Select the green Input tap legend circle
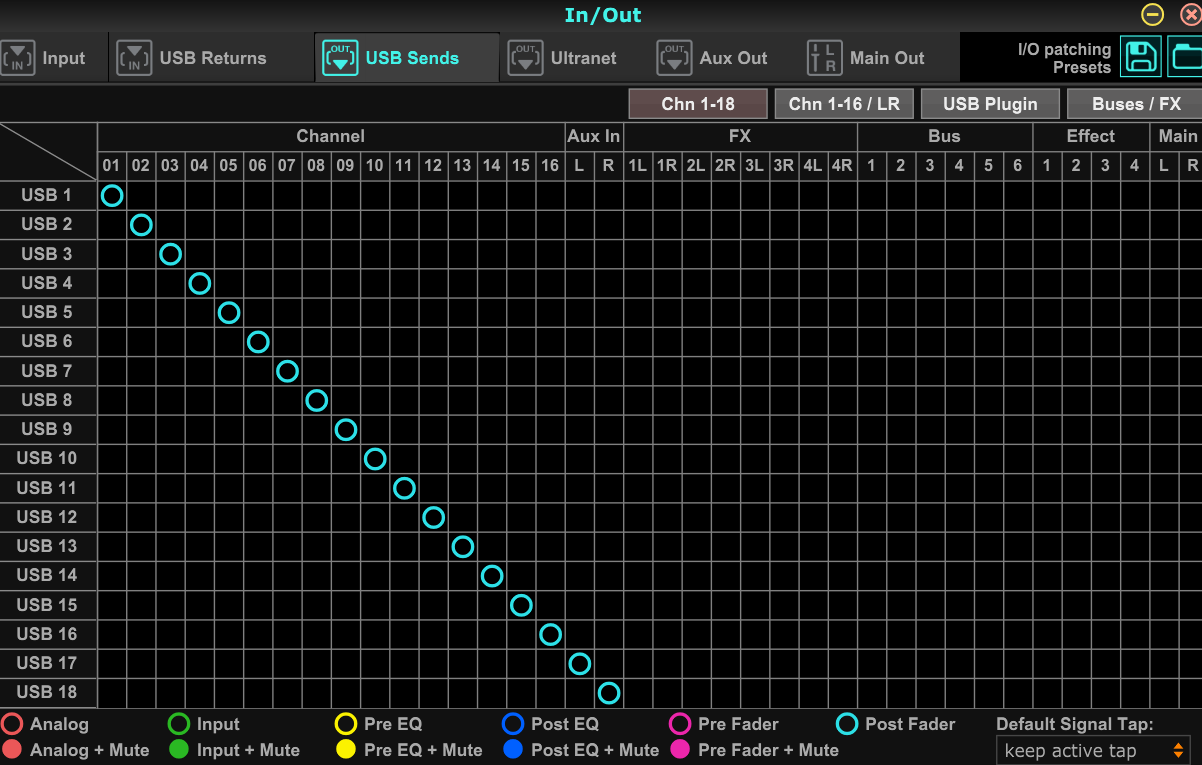 click(x=179, y=724)
